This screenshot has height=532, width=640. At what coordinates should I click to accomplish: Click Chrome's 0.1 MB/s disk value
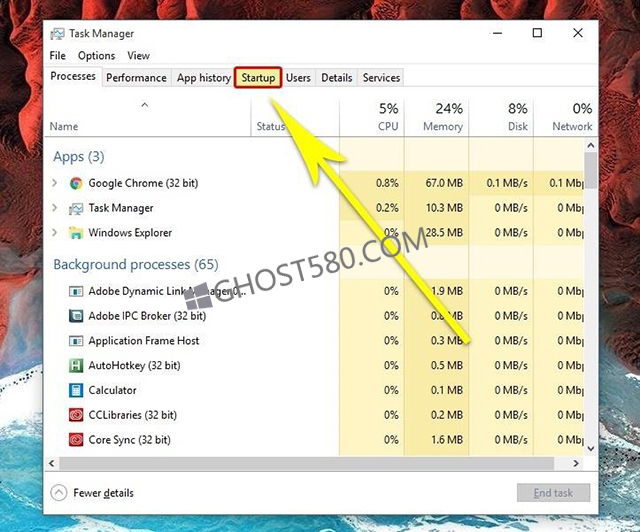tap(507, 183)
